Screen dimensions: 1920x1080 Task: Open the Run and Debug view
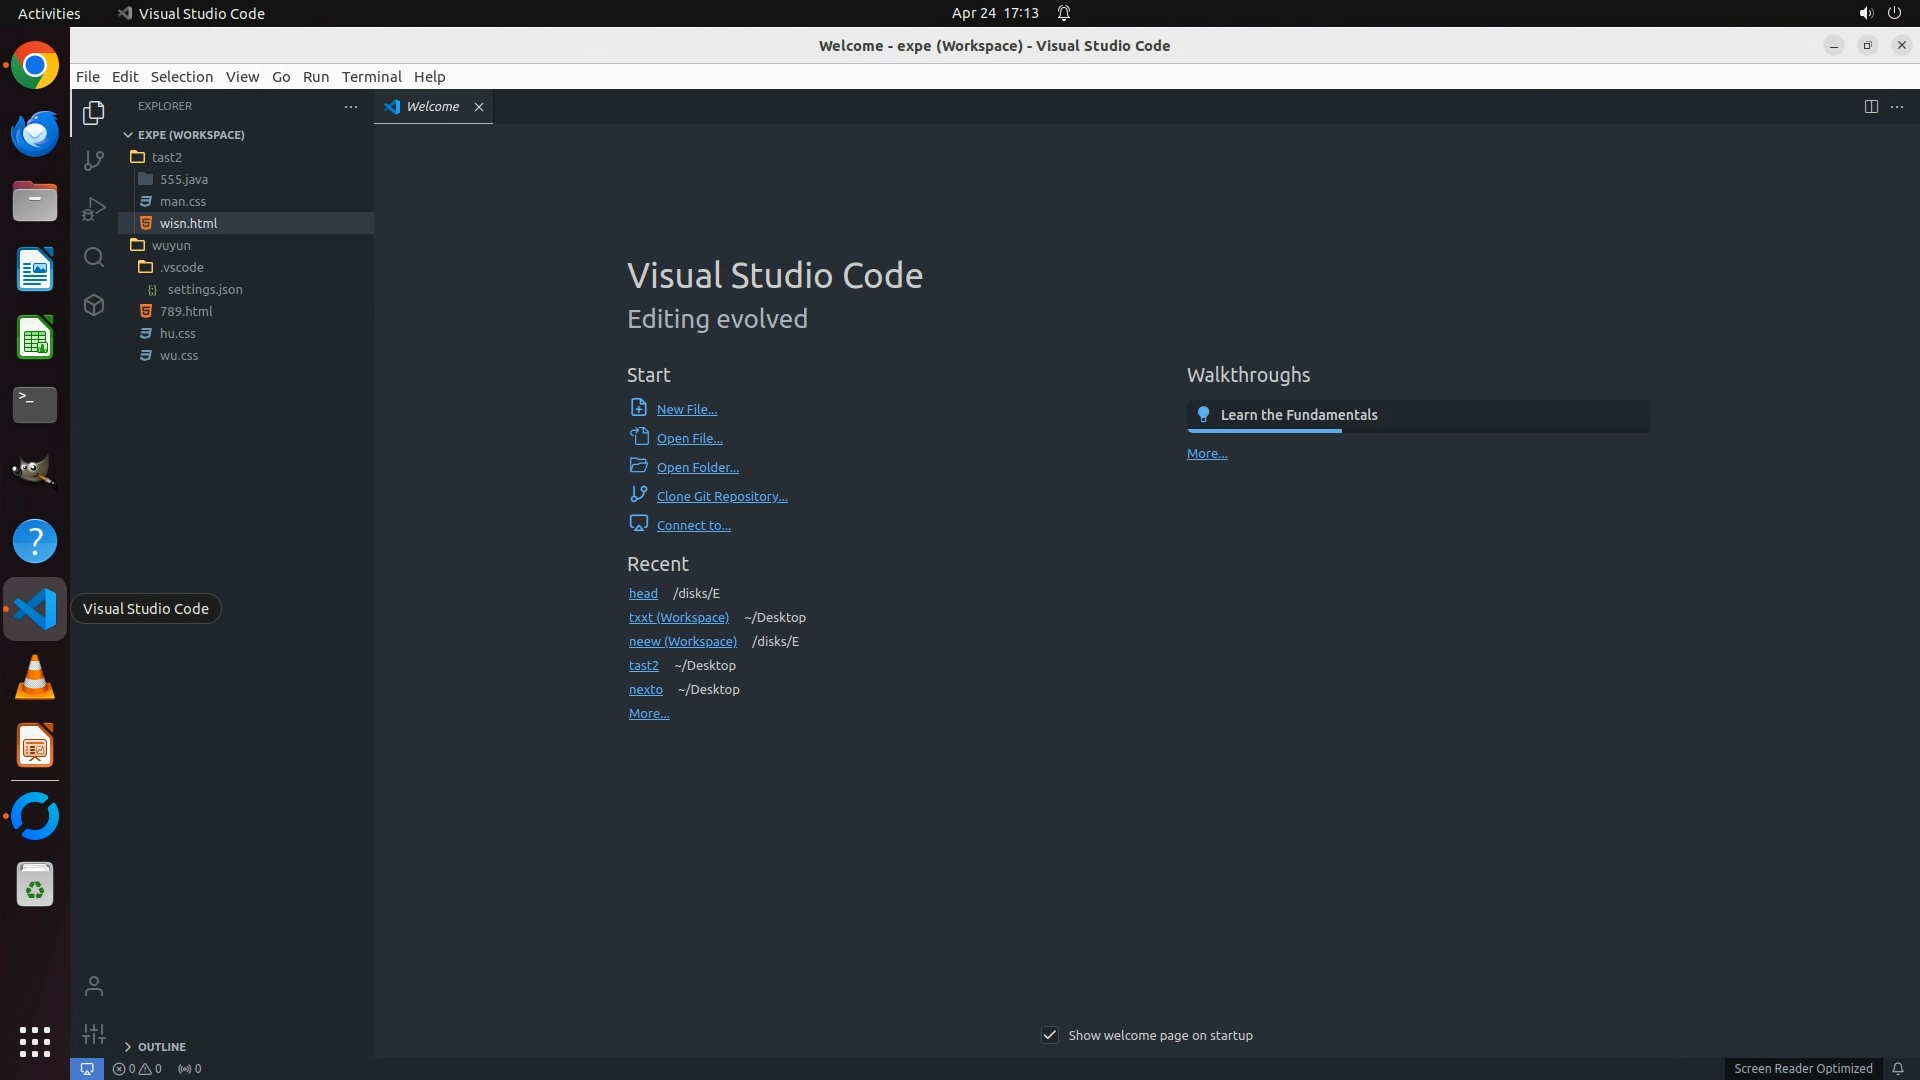click(x=94, y=209)
